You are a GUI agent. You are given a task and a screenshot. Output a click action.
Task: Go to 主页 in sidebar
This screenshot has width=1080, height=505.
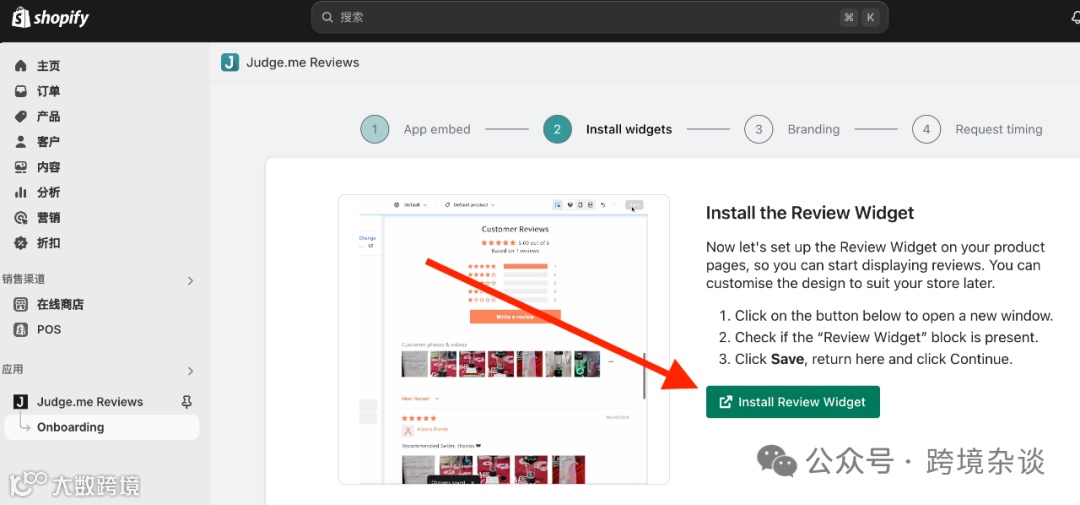pyautogui.click(x=48, y=65)
